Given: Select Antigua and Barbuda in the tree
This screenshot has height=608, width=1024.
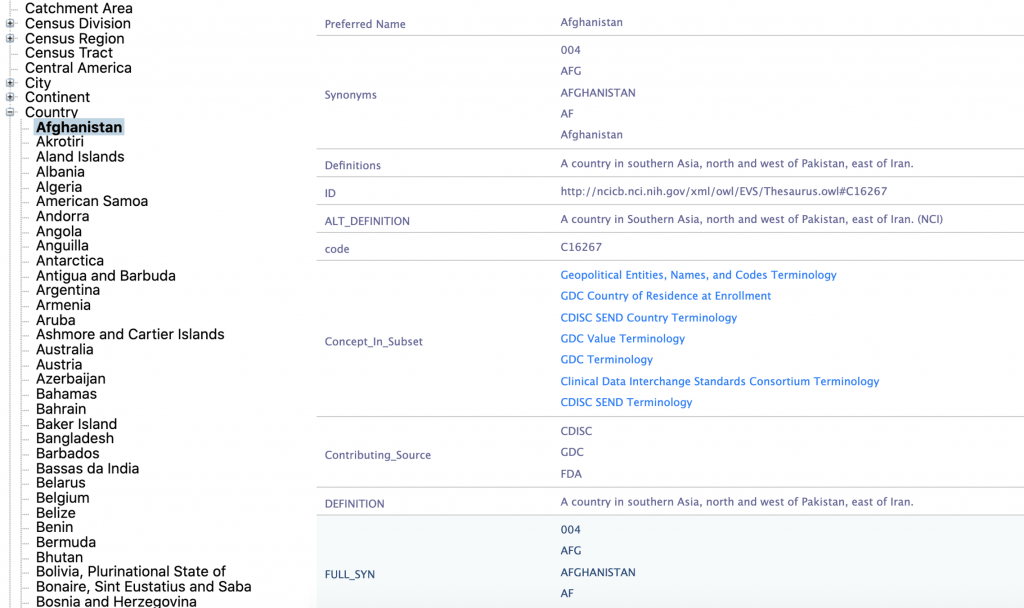Looking at the screenshot, I should point(106,276).
